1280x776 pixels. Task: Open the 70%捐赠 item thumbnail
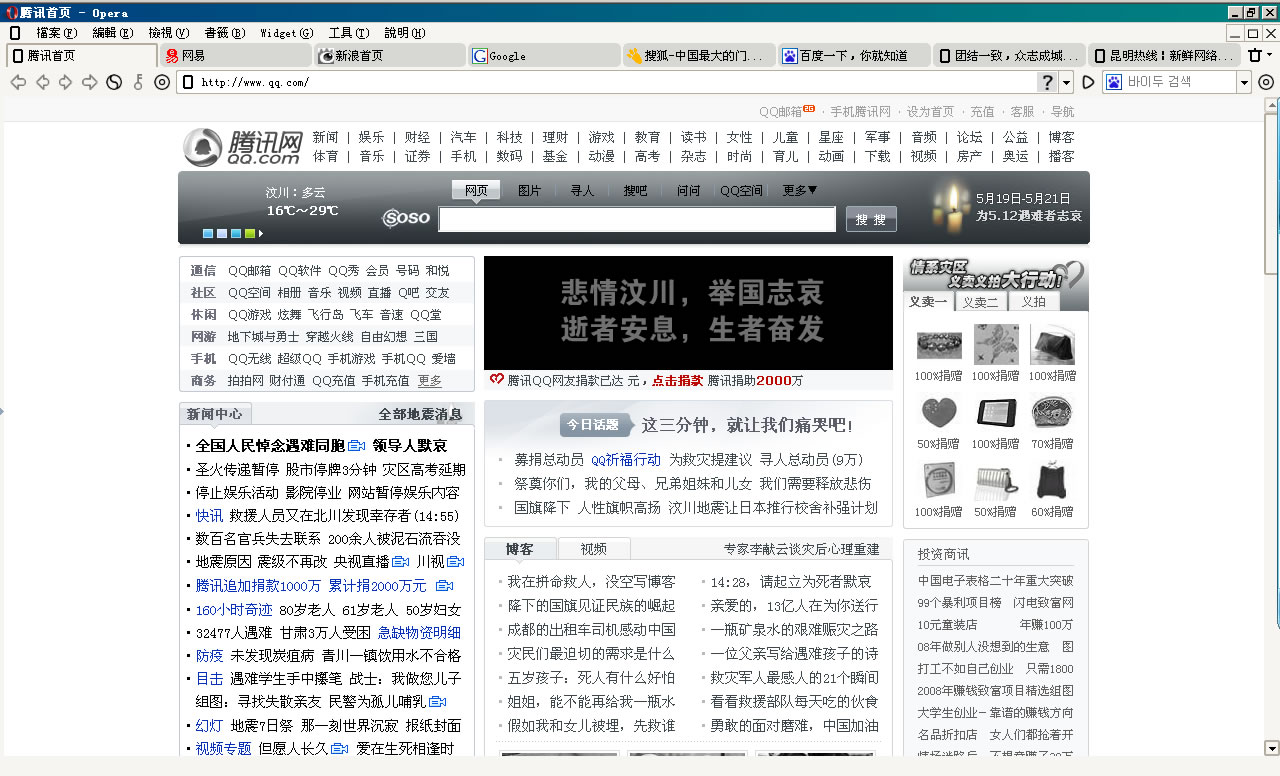tap(1051, 413)
